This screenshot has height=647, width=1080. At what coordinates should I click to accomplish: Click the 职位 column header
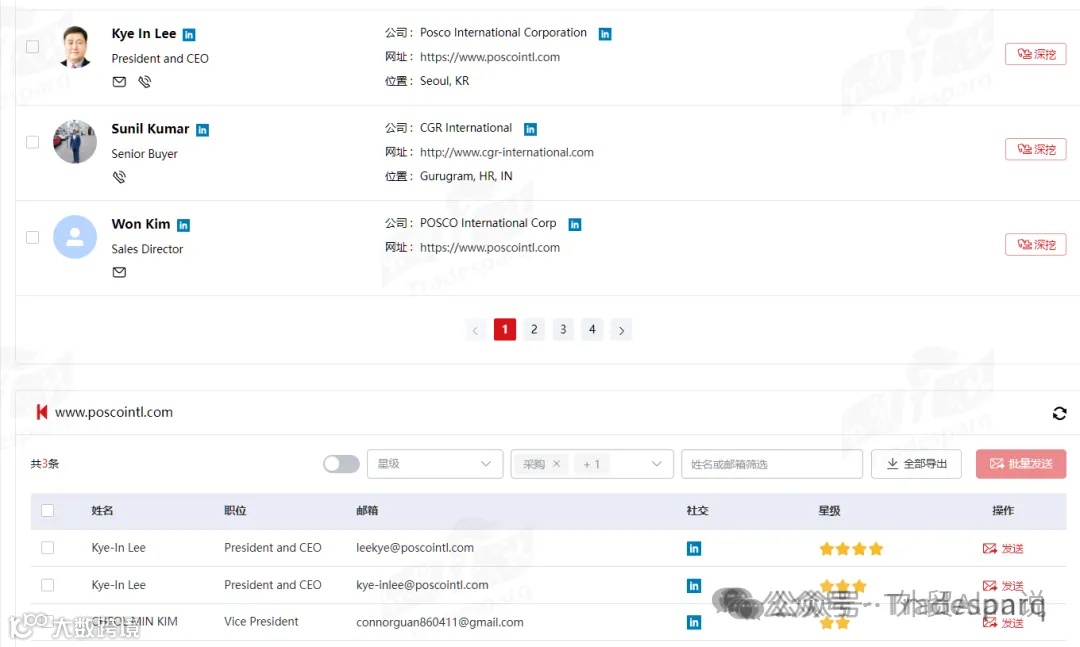click(x=235, y=511)
